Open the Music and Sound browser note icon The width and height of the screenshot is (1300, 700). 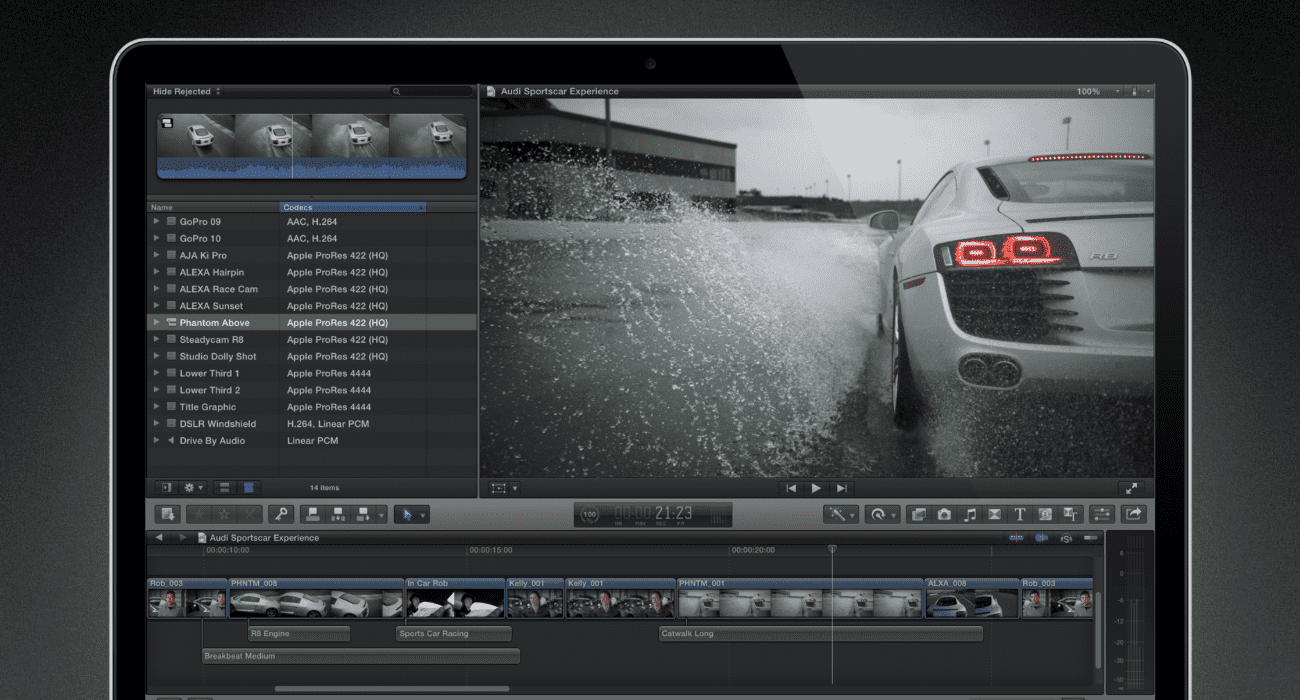click(969, 514)
